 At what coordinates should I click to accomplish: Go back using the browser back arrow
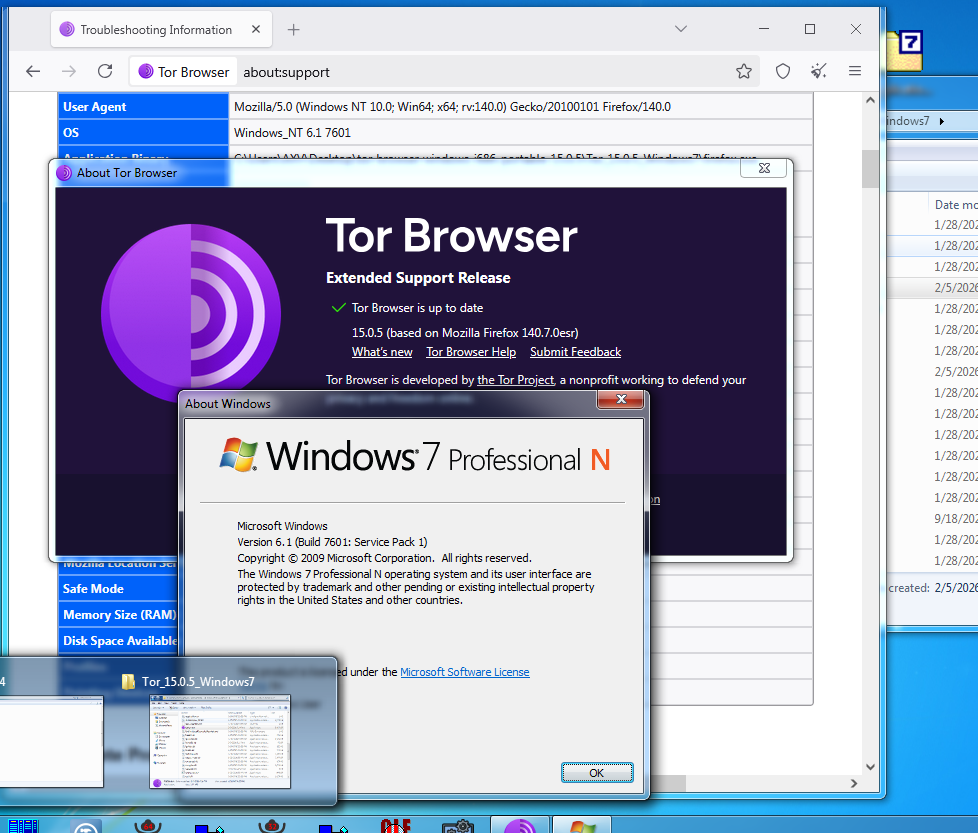(x=33, y=71)
